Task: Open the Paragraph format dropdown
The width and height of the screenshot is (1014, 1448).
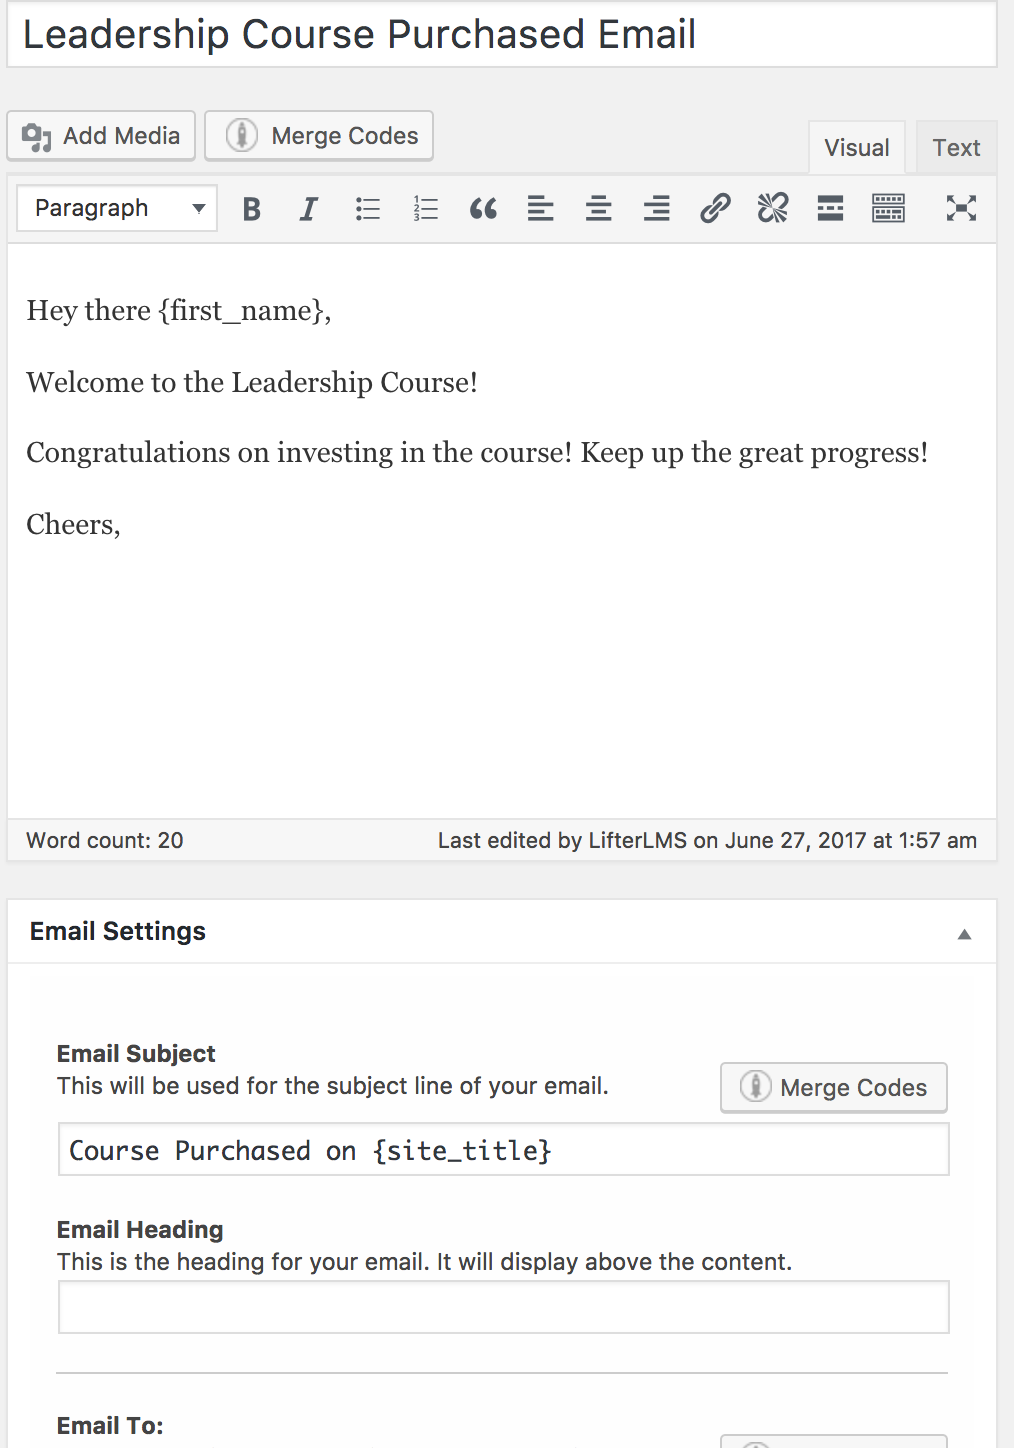Action: [x=117, y=209]
